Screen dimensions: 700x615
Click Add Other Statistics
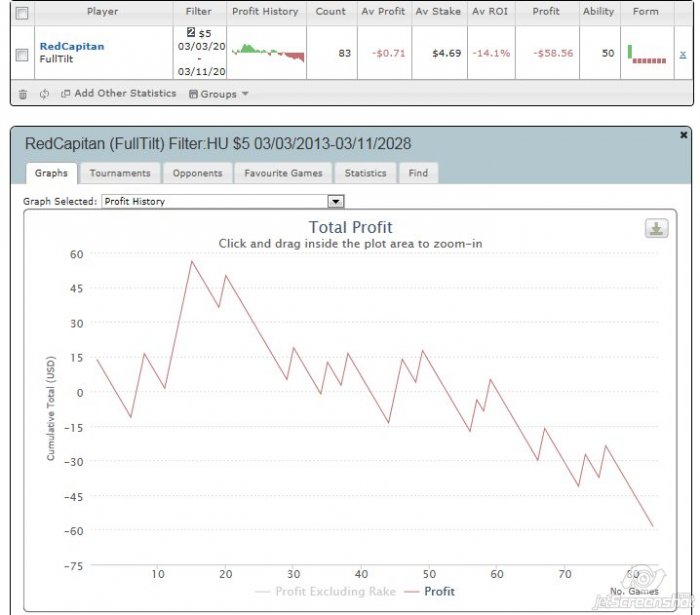coord(119,93)
